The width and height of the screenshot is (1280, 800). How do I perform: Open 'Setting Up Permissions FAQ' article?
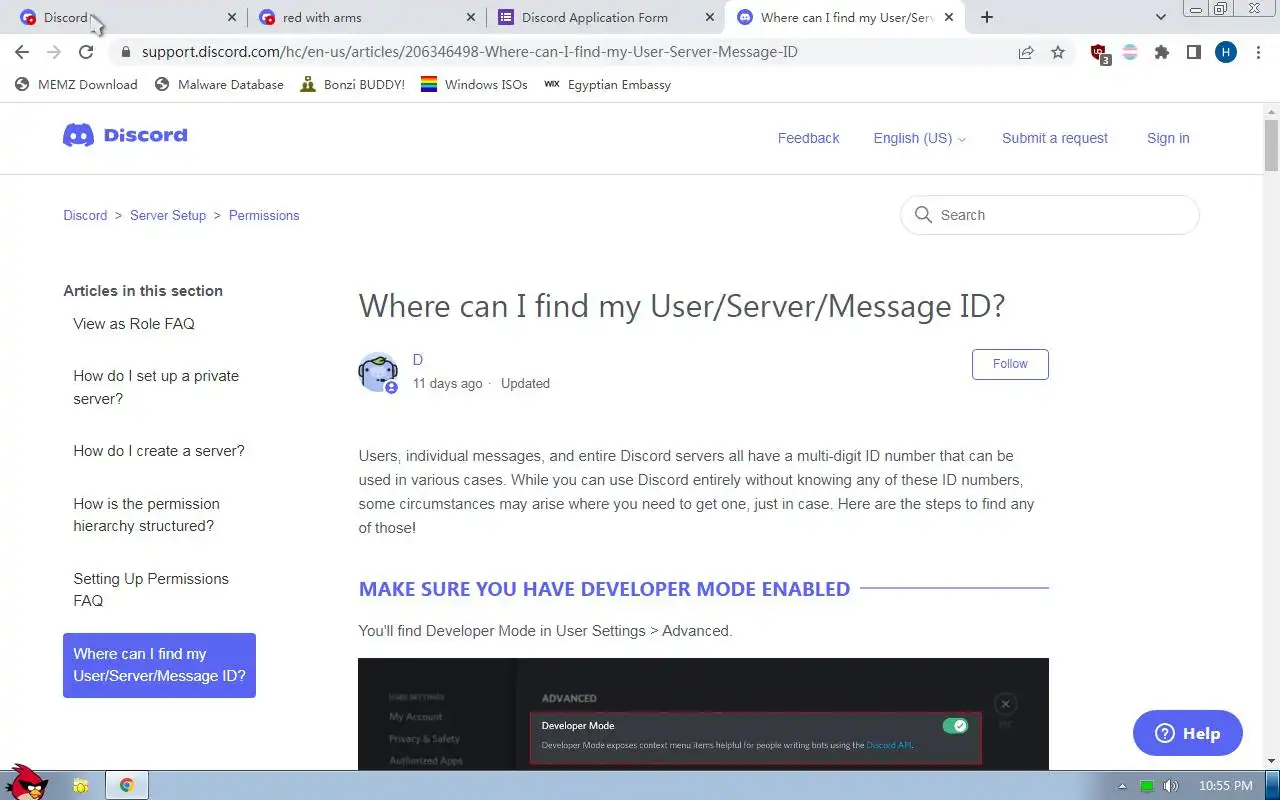151,590
